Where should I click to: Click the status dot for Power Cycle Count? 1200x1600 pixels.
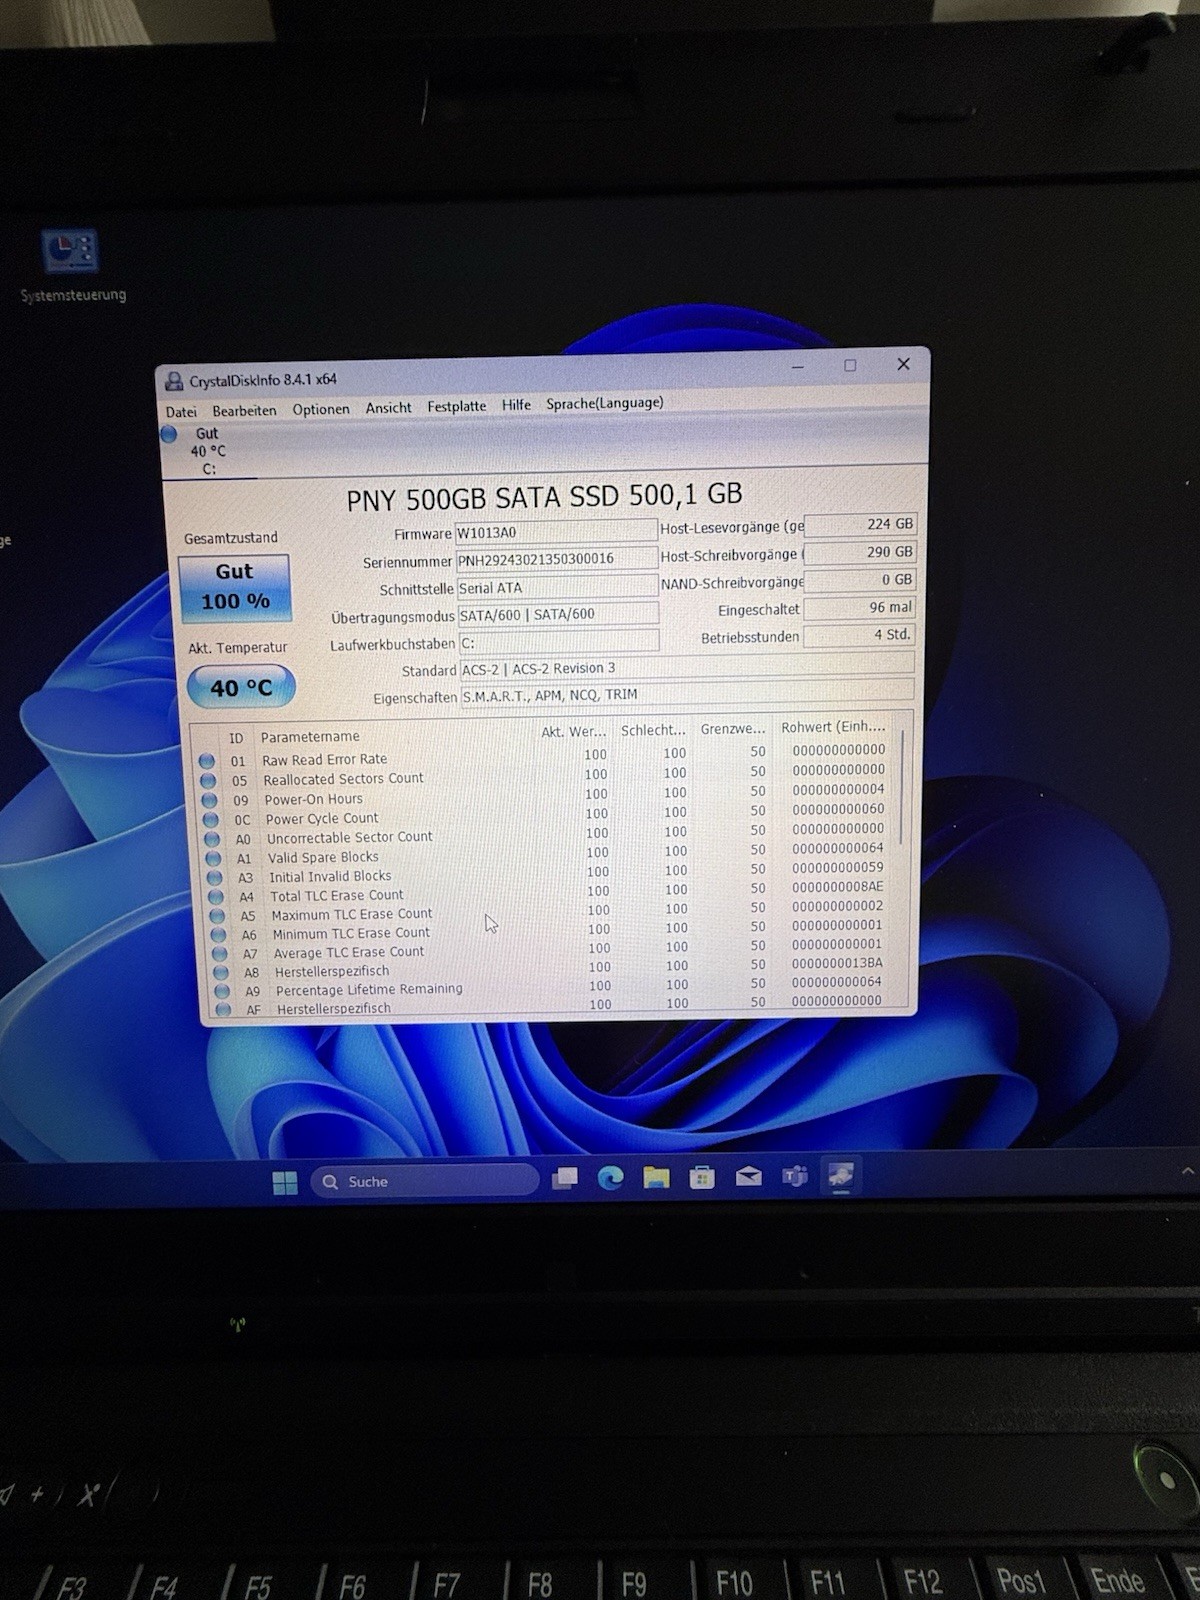211,819
